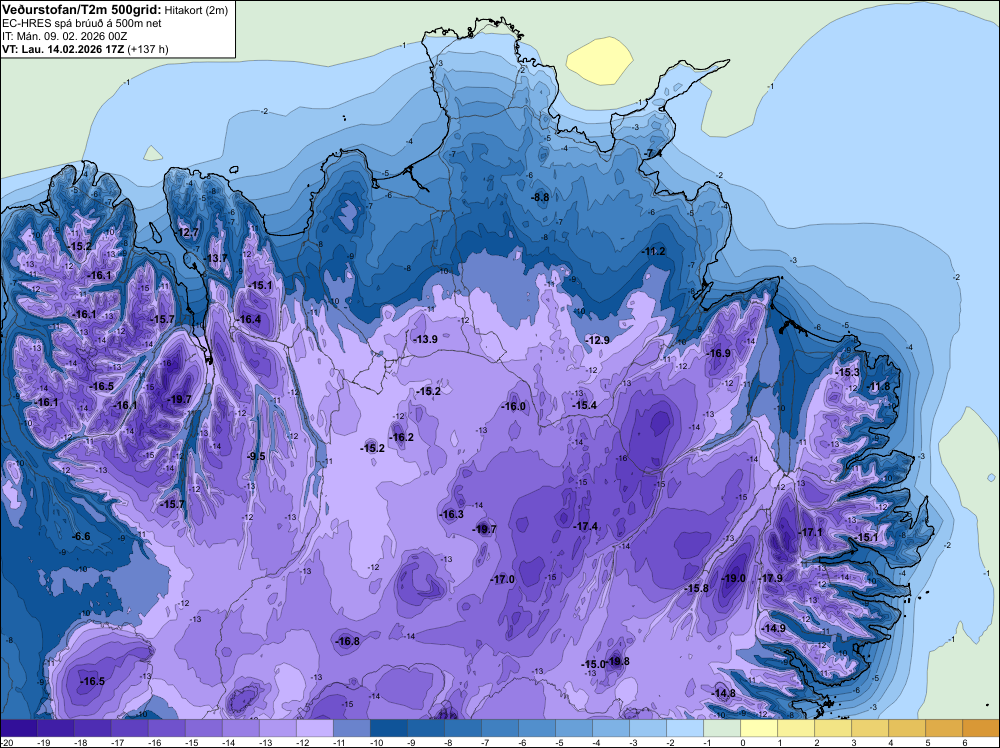Click the pale lilac legend swatch above -12
This screenshot has width=1000, height=748.
point(314,728)
